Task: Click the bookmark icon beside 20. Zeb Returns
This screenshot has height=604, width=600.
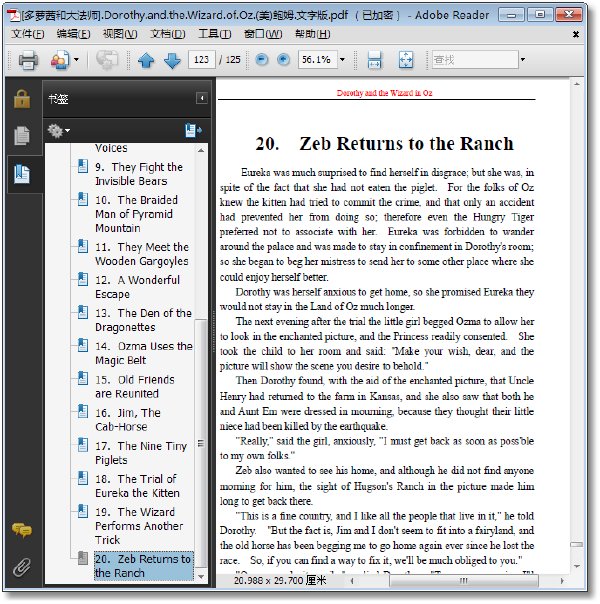Action: 82,558
